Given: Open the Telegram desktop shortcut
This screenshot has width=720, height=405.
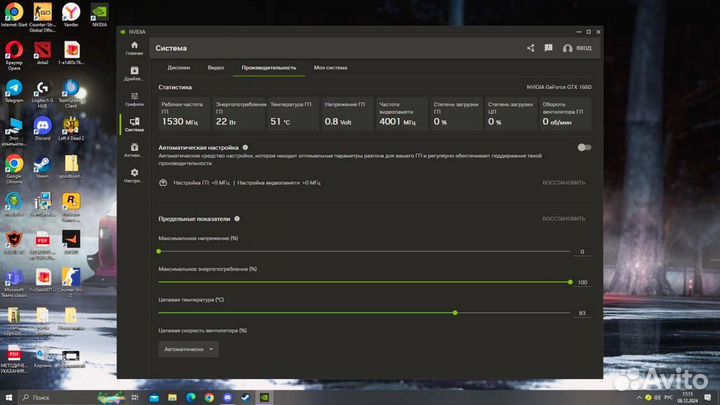Looking at the screenshot, I should (14, 90).
